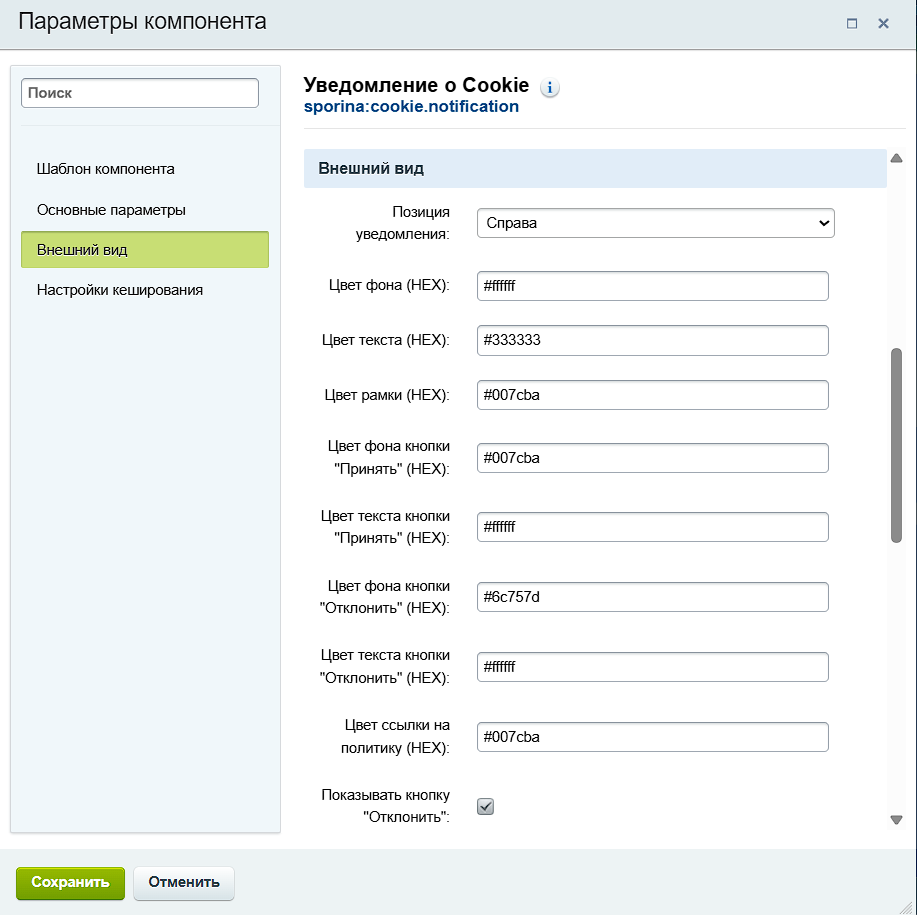Go to the Основные параметры section

click(111, 210)
